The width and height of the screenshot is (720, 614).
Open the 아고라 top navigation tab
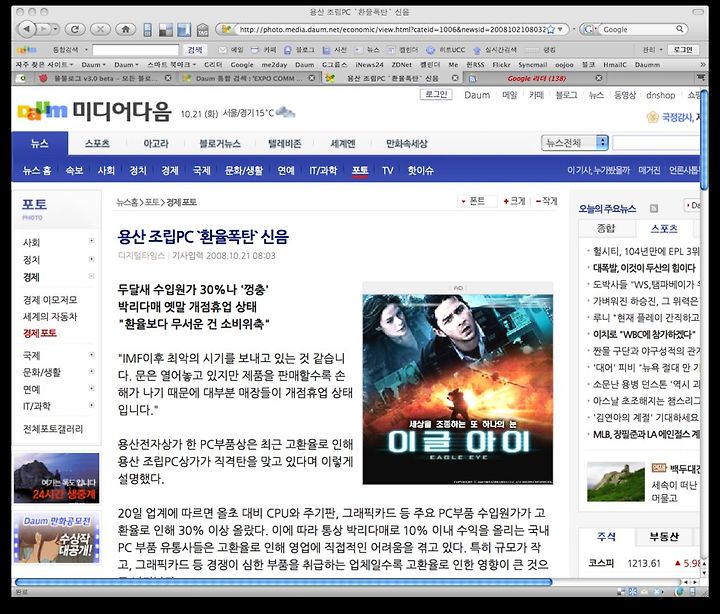156,144
